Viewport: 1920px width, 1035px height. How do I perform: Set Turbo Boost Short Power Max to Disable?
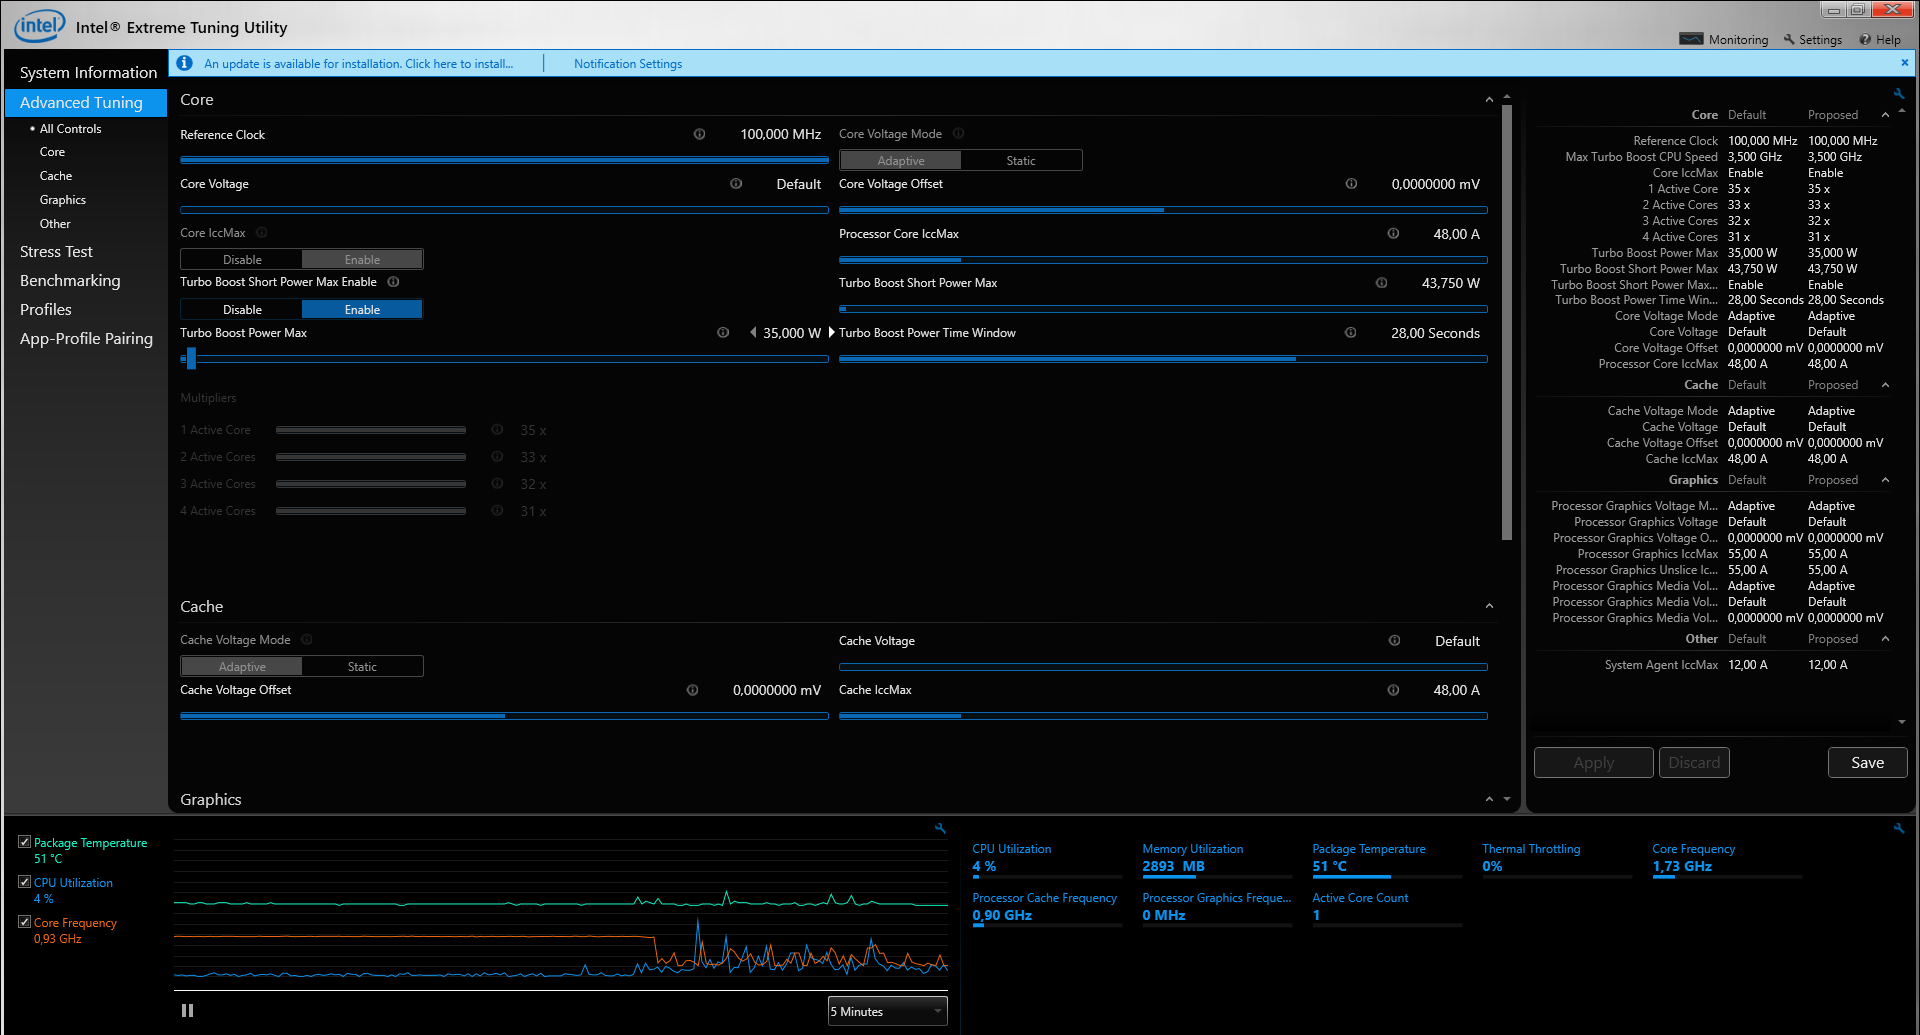[x=242, y=310]
